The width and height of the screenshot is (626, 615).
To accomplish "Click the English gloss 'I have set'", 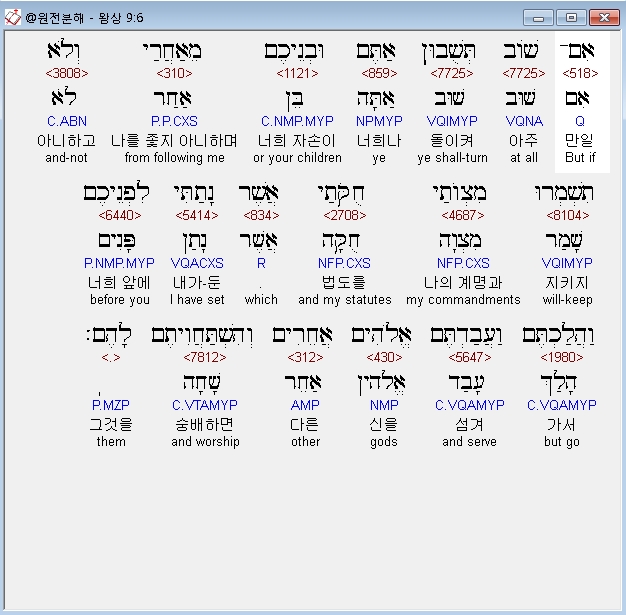I will (197, 300).
